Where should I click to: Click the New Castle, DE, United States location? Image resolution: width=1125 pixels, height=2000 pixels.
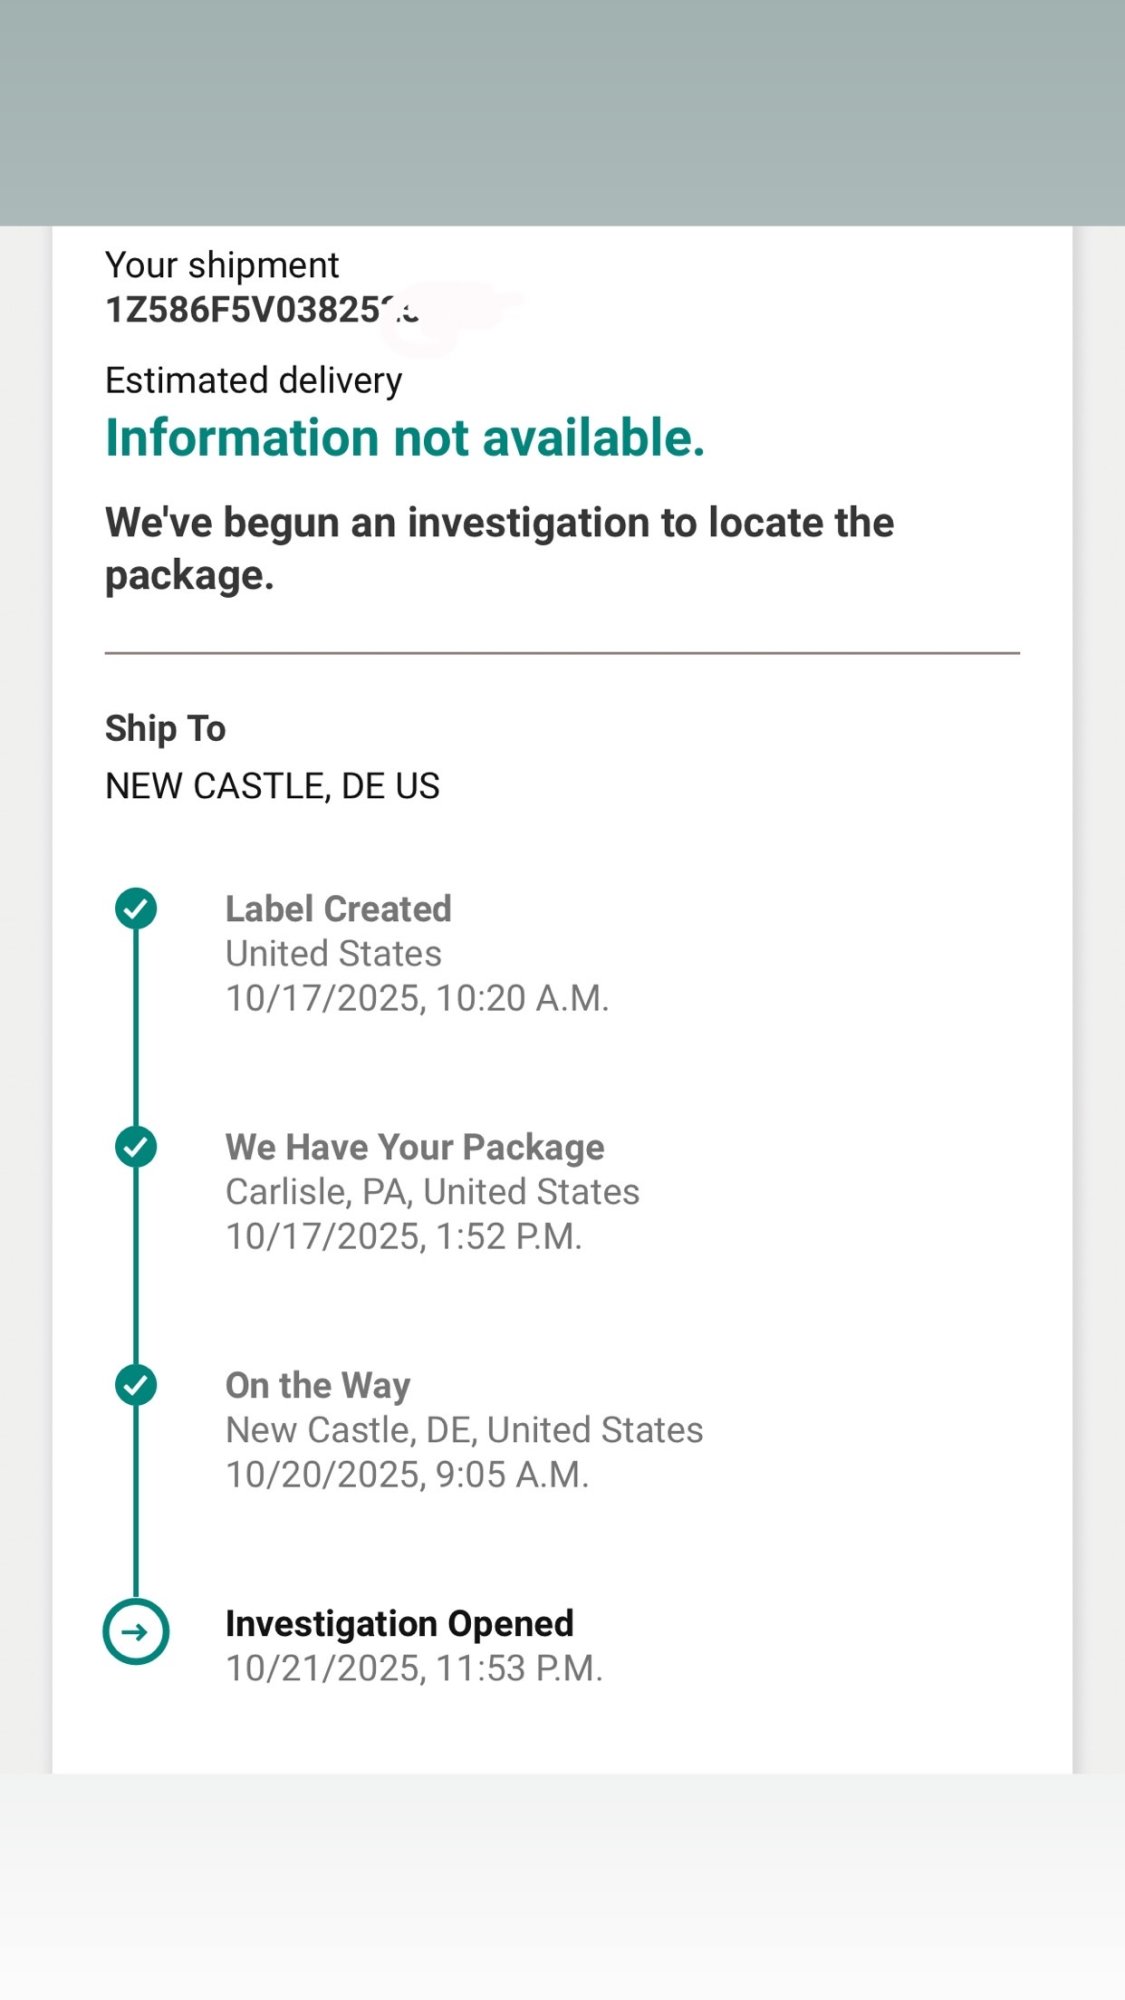[x=464, y=1430]
